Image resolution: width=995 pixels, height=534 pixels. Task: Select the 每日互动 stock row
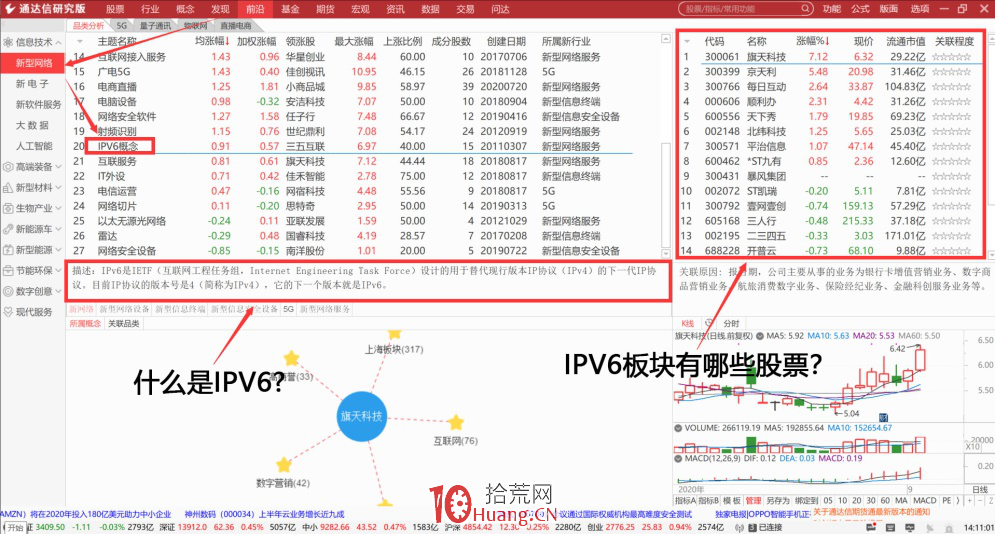pos(830,87)
